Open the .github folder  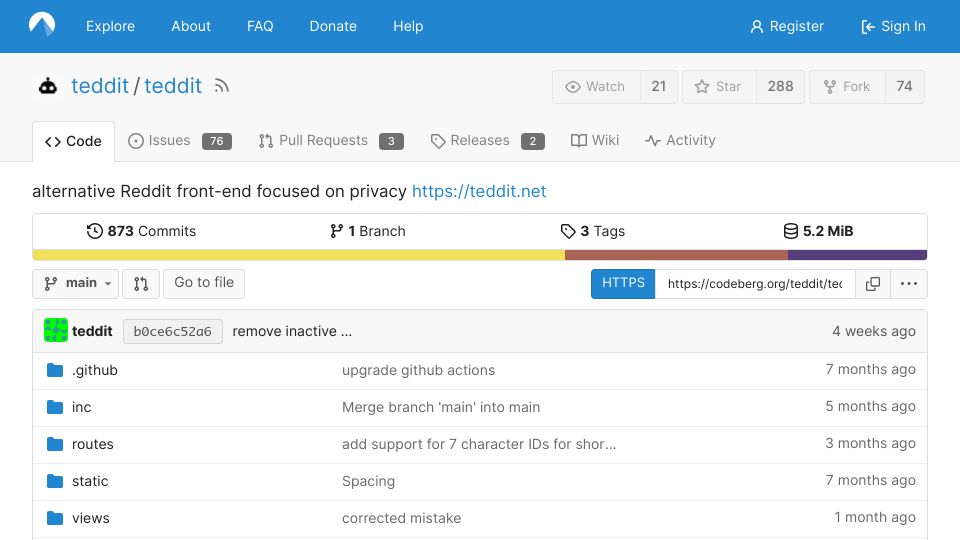pos(94,370)
